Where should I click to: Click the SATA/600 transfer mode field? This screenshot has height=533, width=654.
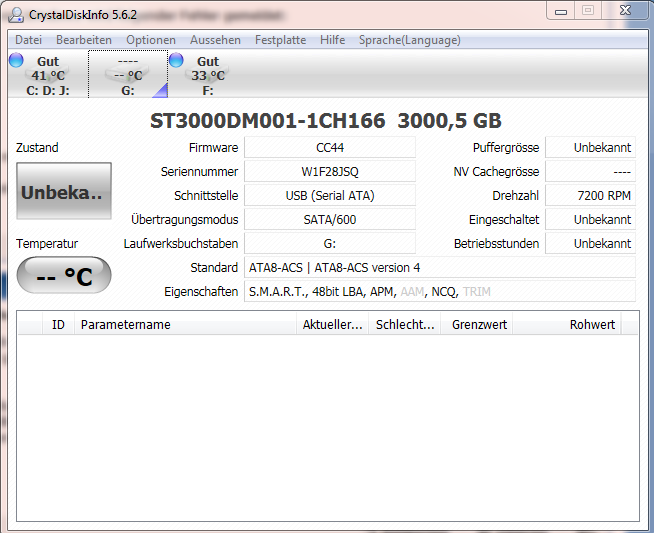click(330, 220)
